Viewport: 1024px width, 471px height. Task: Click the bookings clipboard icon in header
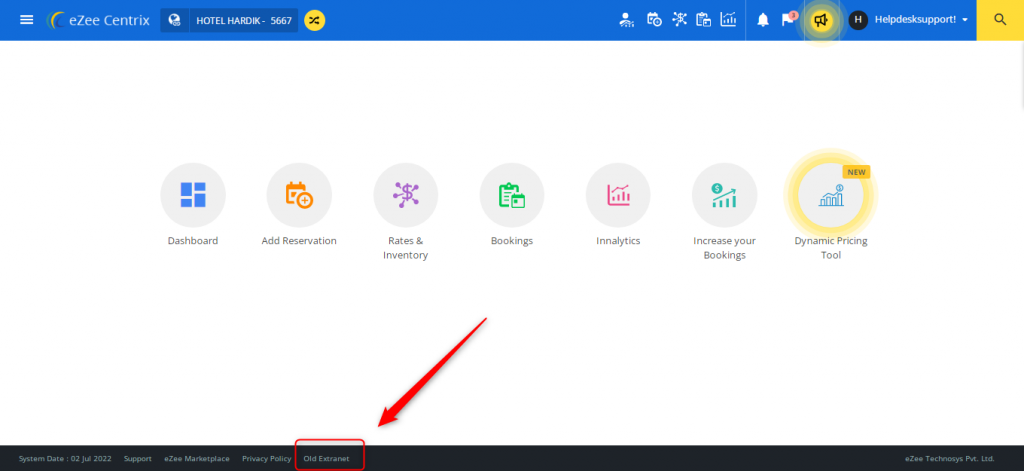tap(703, 20)
